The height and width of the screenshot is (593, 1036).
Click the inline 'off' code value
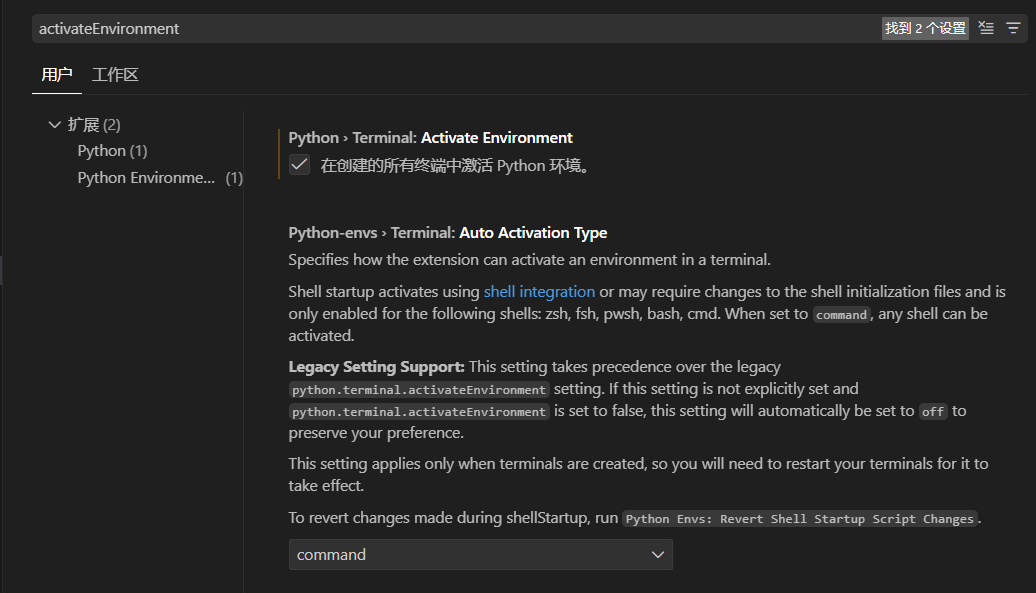pyautogui.click(x=933, y=411)
